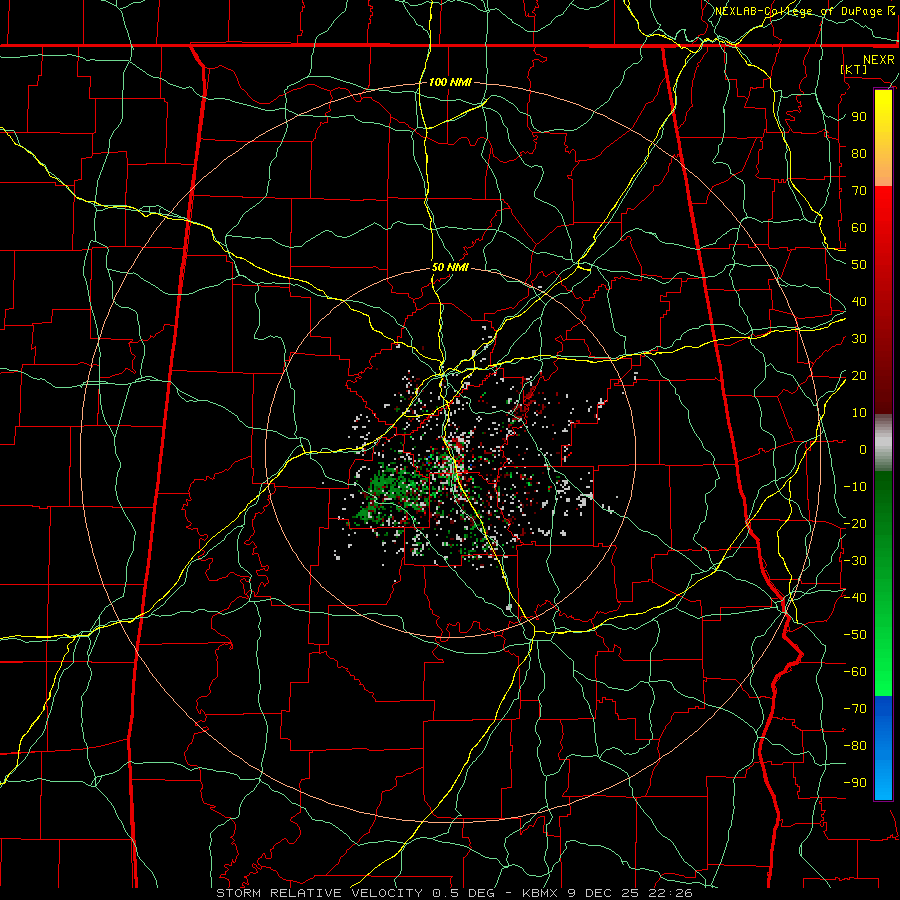
Task: Click the -40 value on the velocity scale
Action: 855,598
